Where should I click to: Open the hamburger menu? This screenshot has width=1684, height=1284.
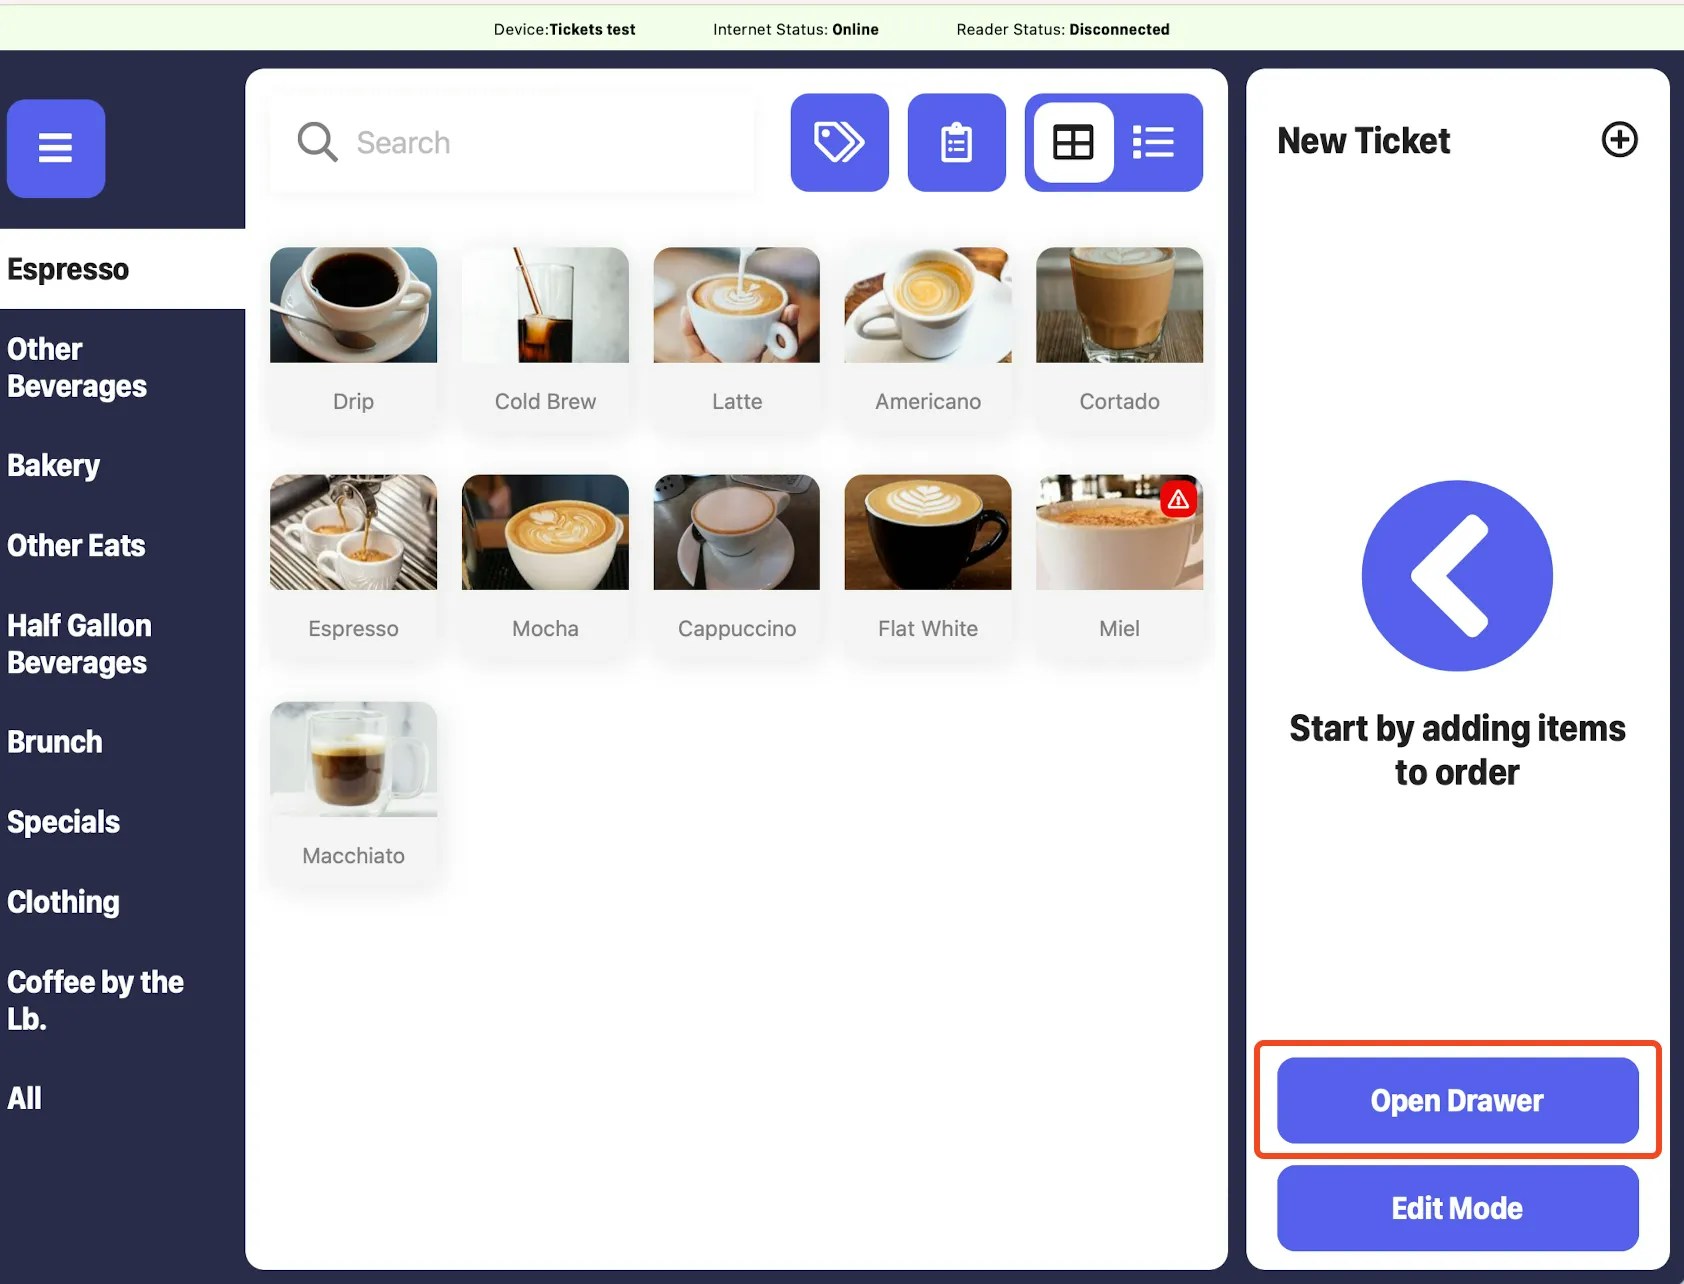56,148
